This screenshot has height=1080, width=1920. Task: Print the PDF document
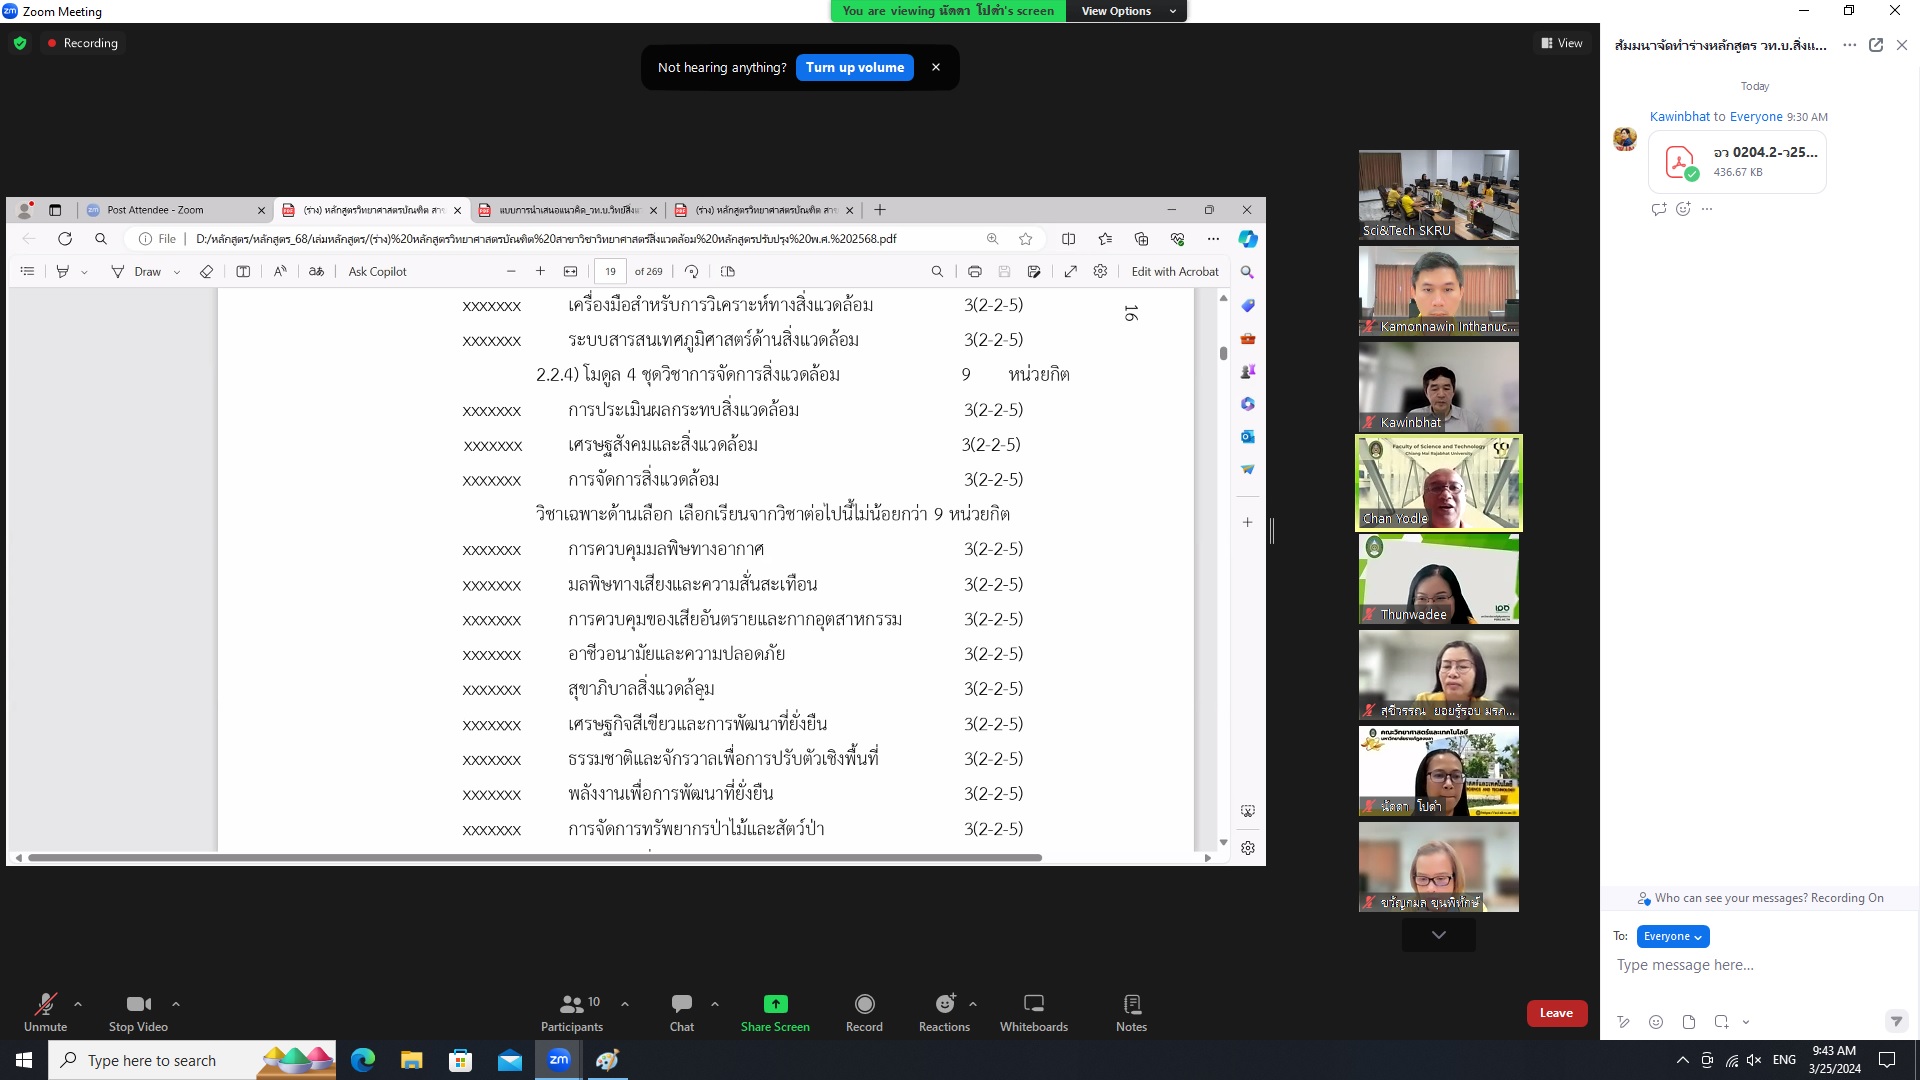click(x=974, y=271)
